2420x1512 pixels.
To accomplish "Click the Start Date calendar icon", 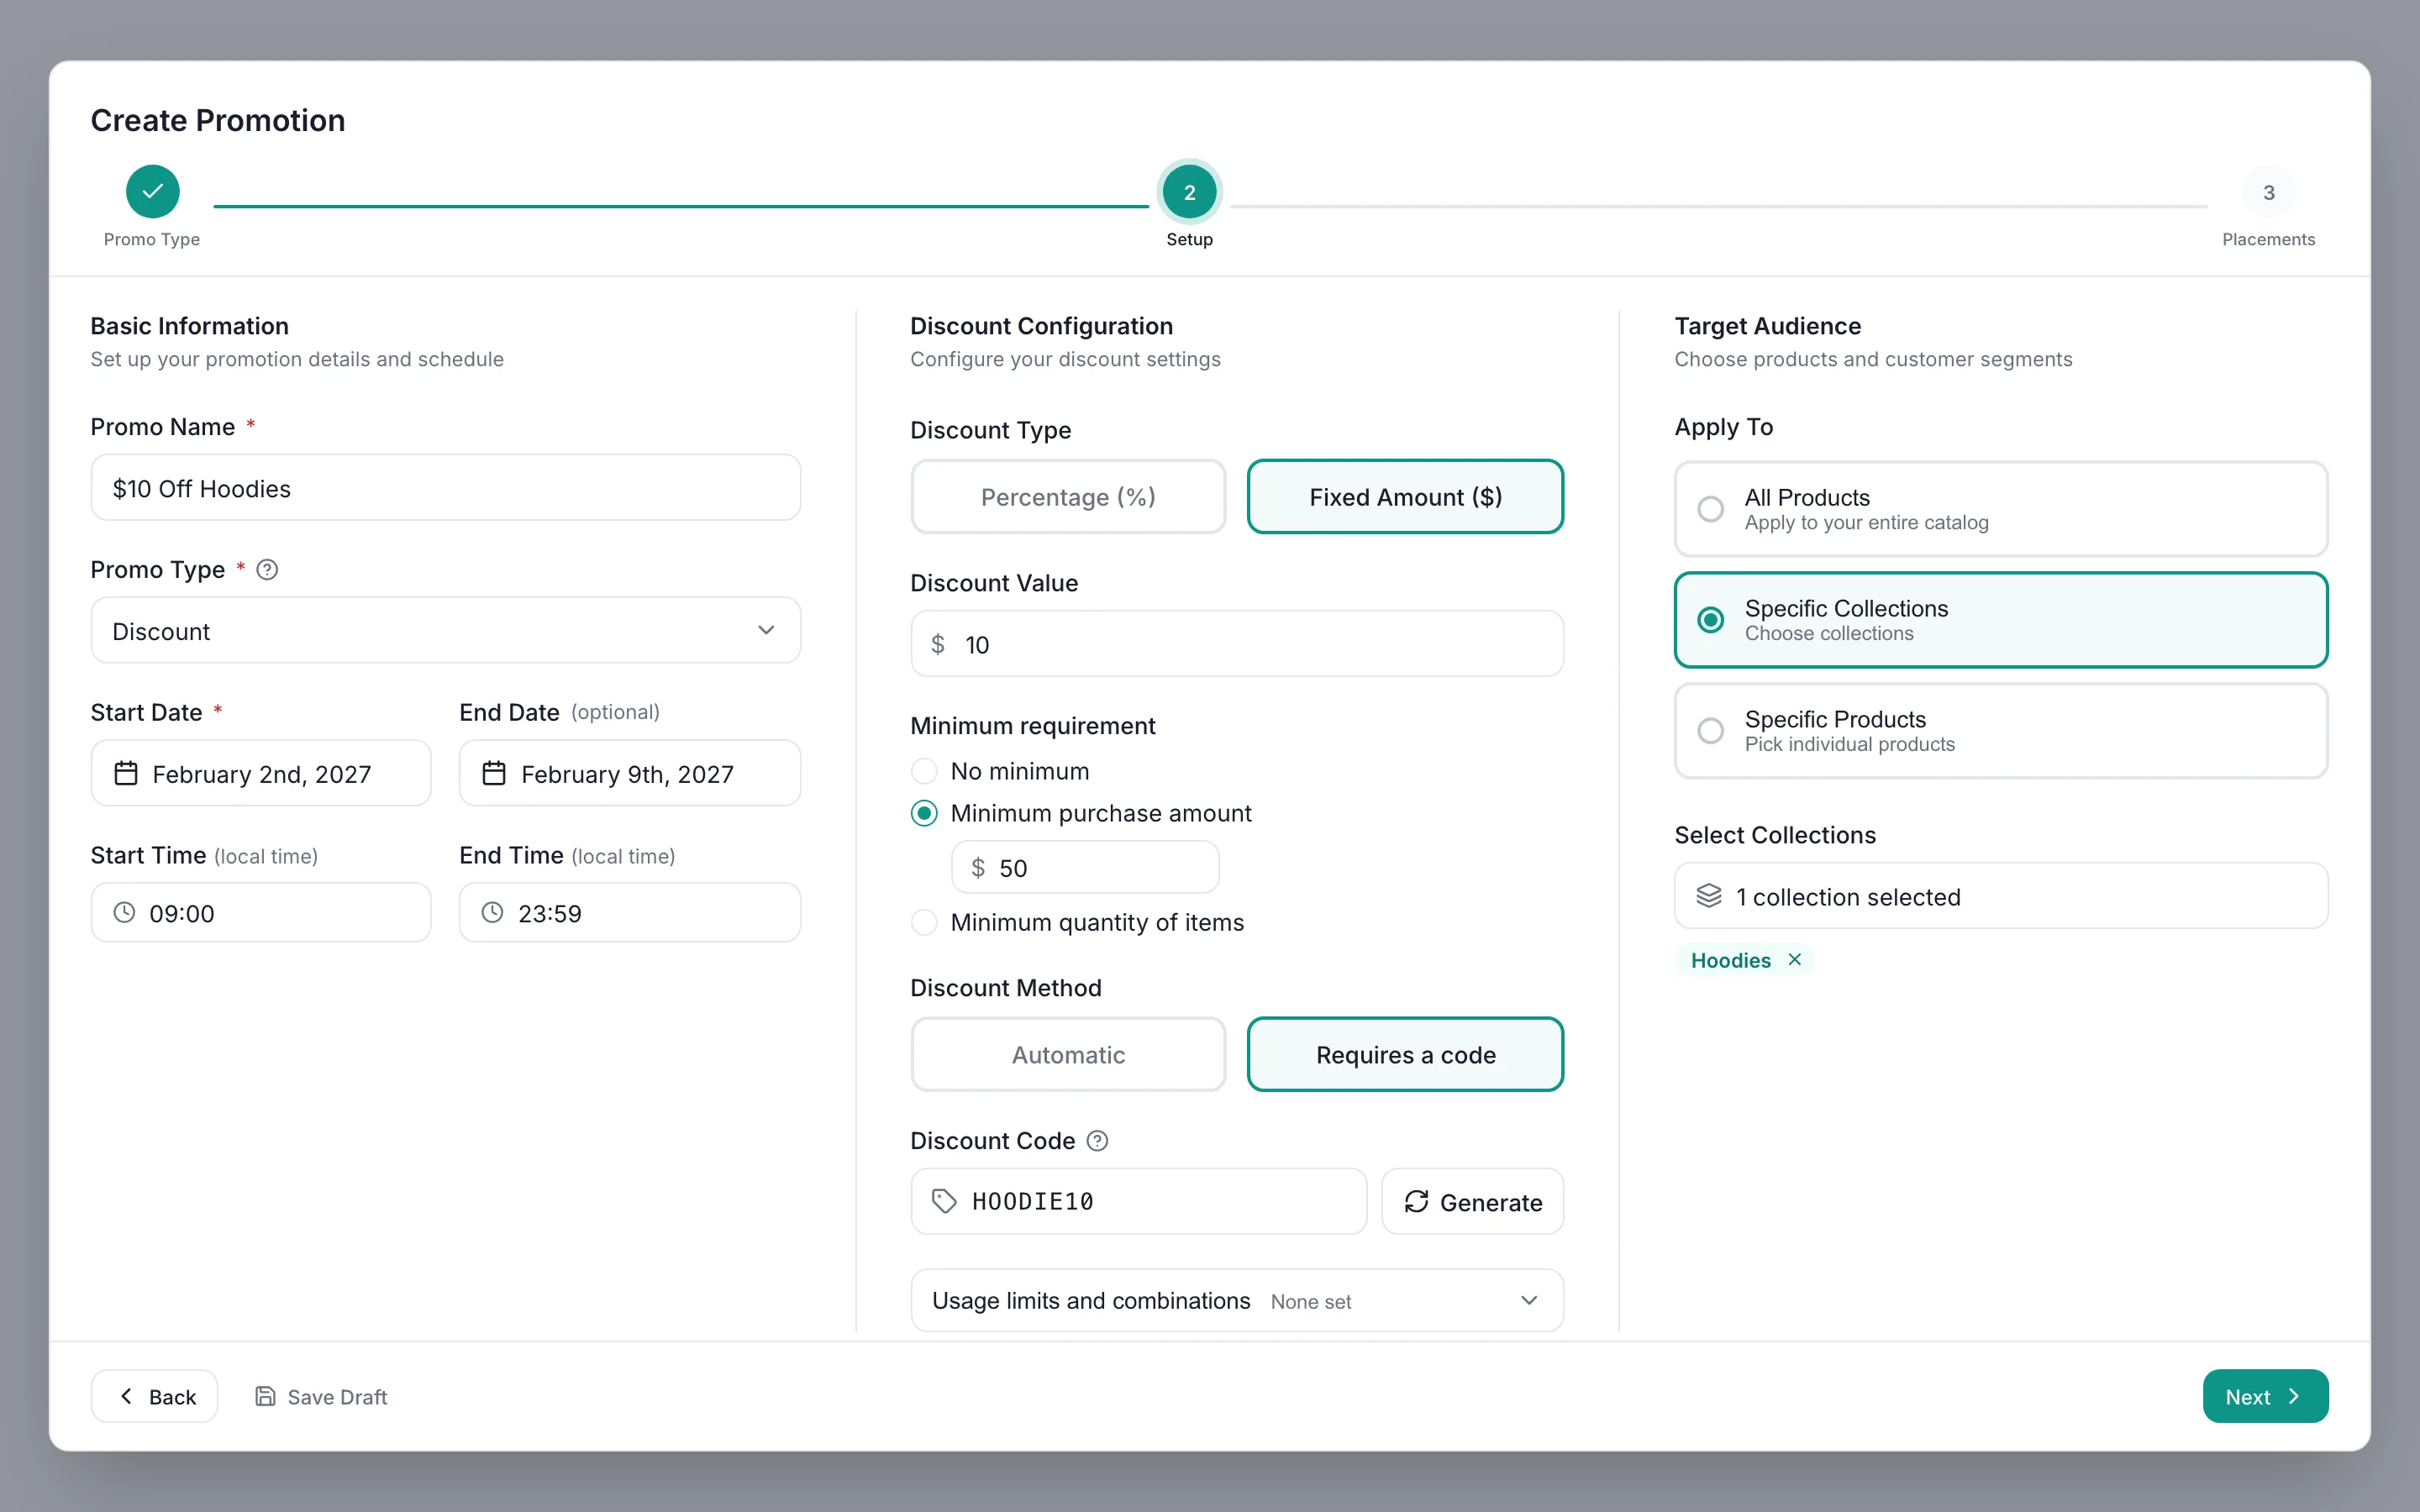I will (x=126, y=774).
